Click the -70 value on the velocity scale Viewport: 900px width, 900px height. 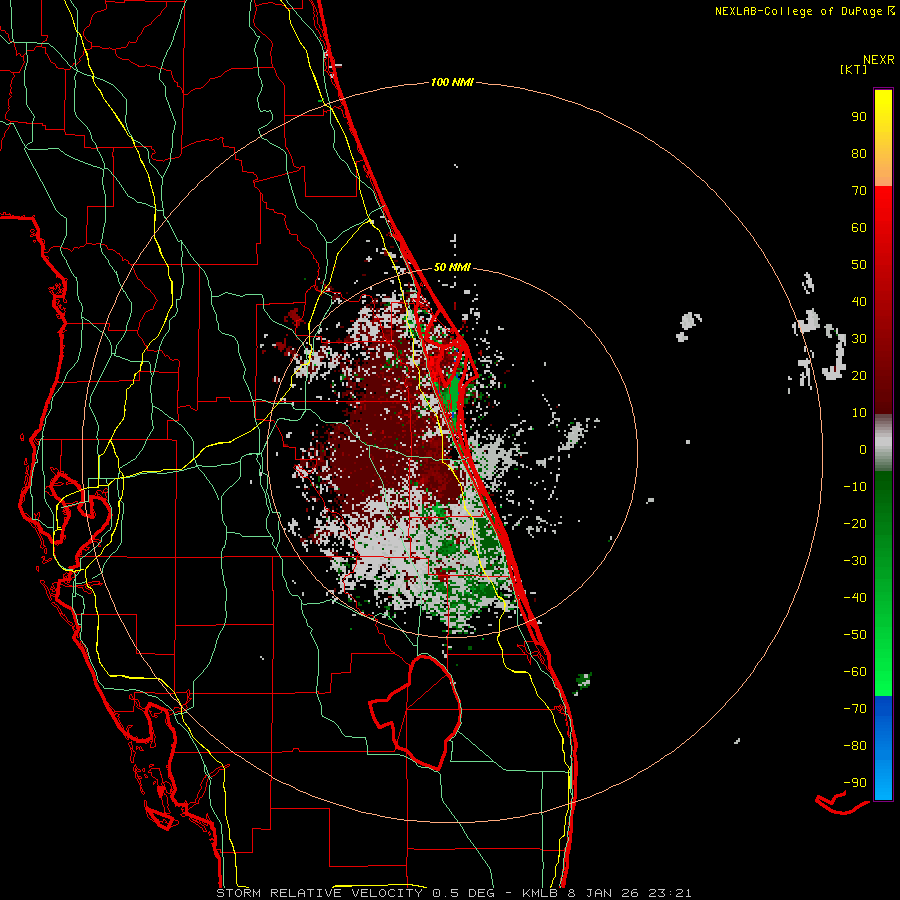point(855,709)
